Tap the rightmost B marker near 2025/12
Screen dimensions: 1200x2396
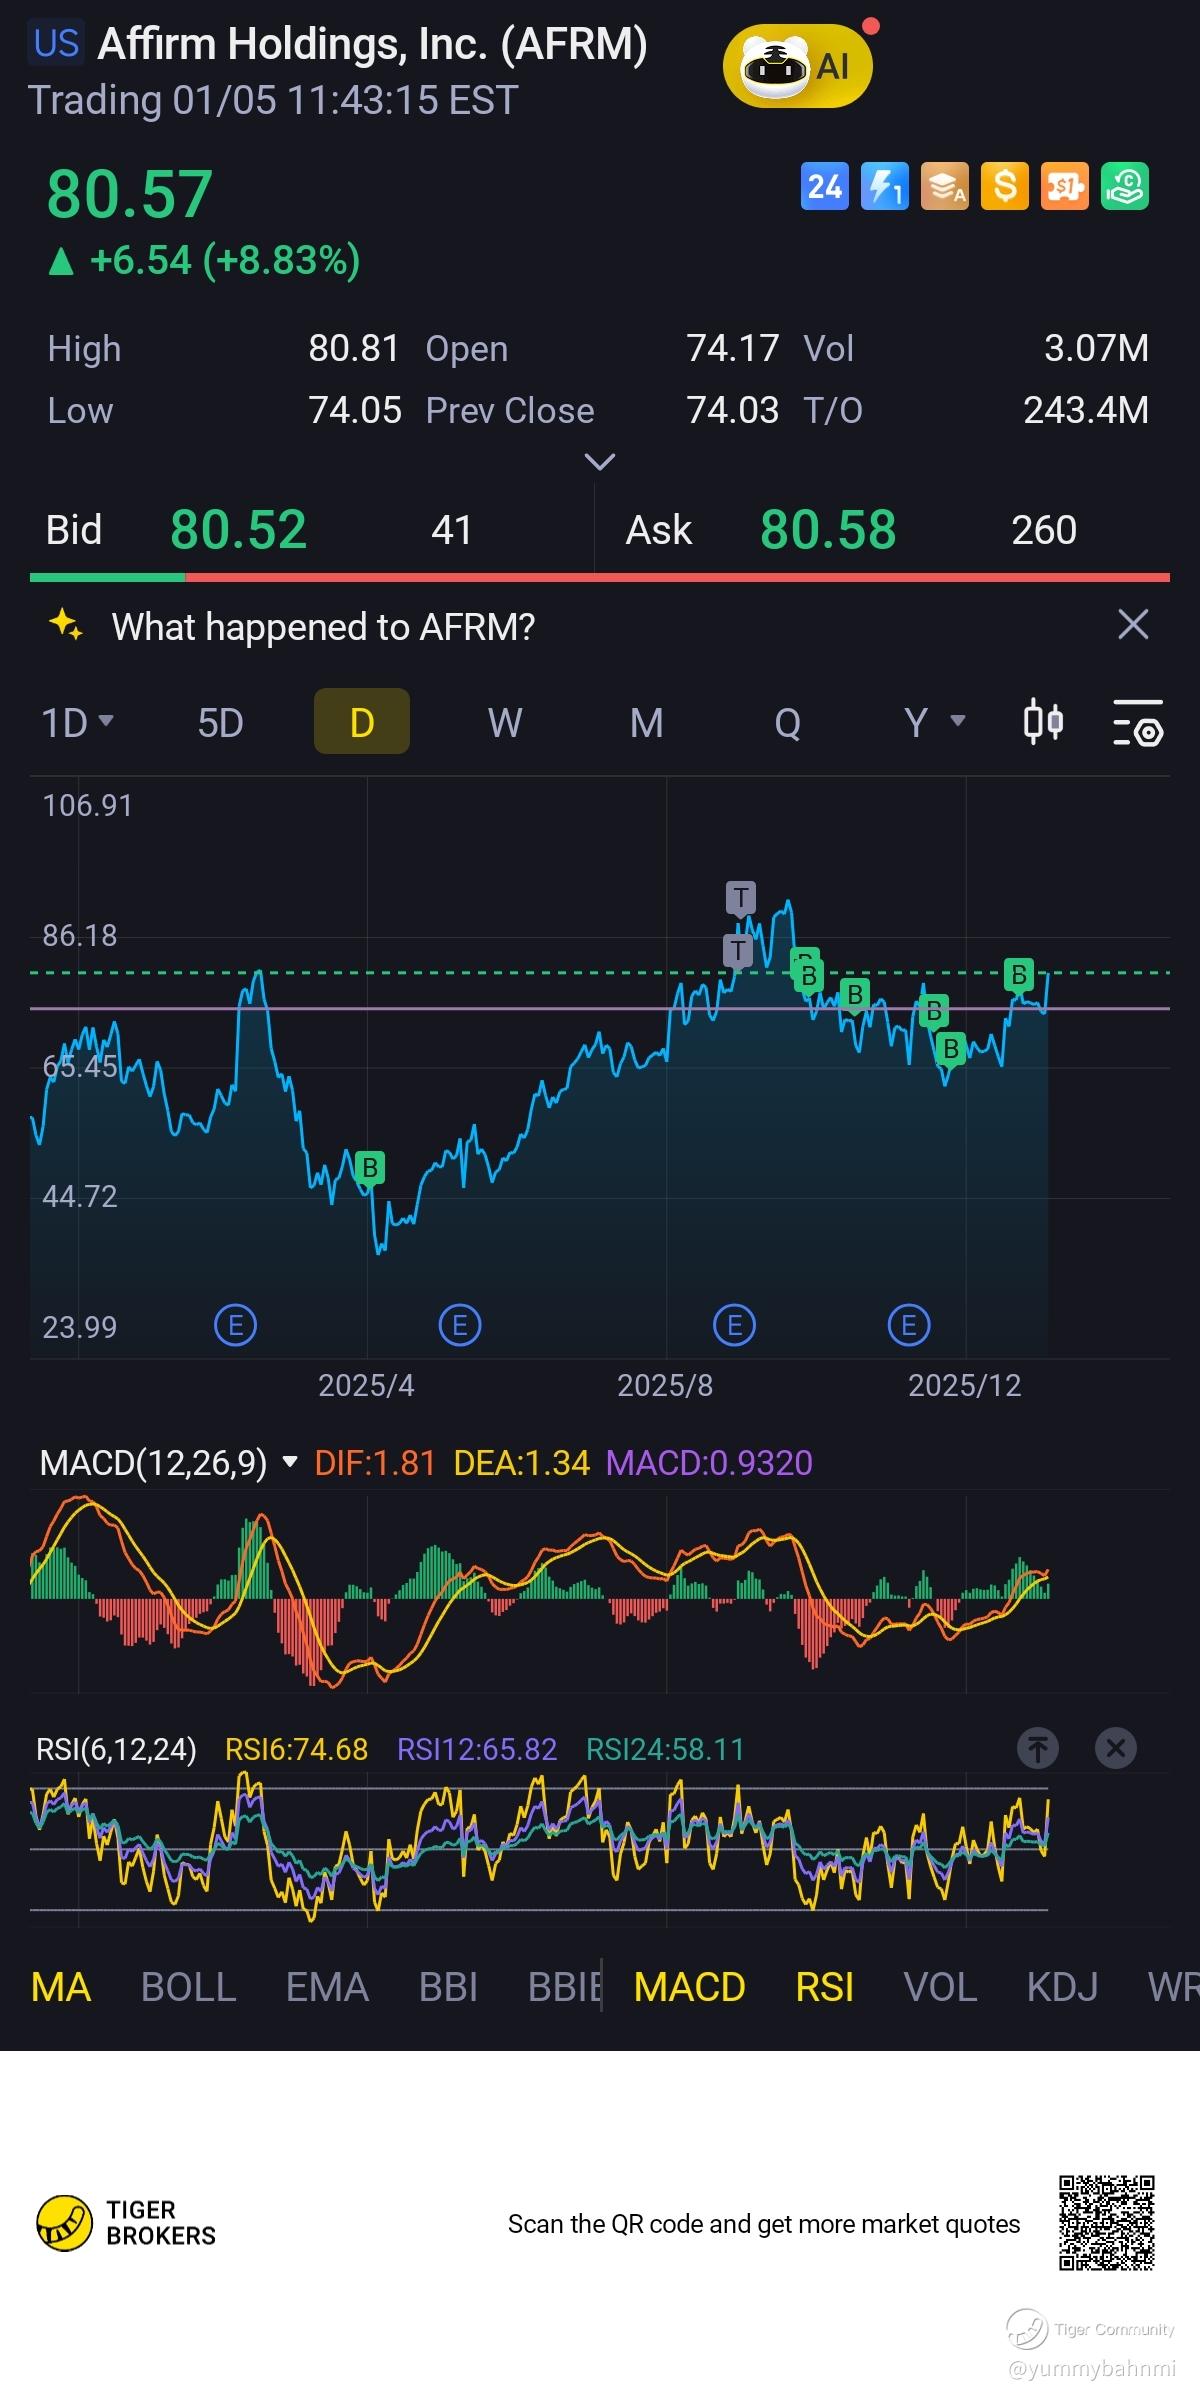tap(1019, 974)
